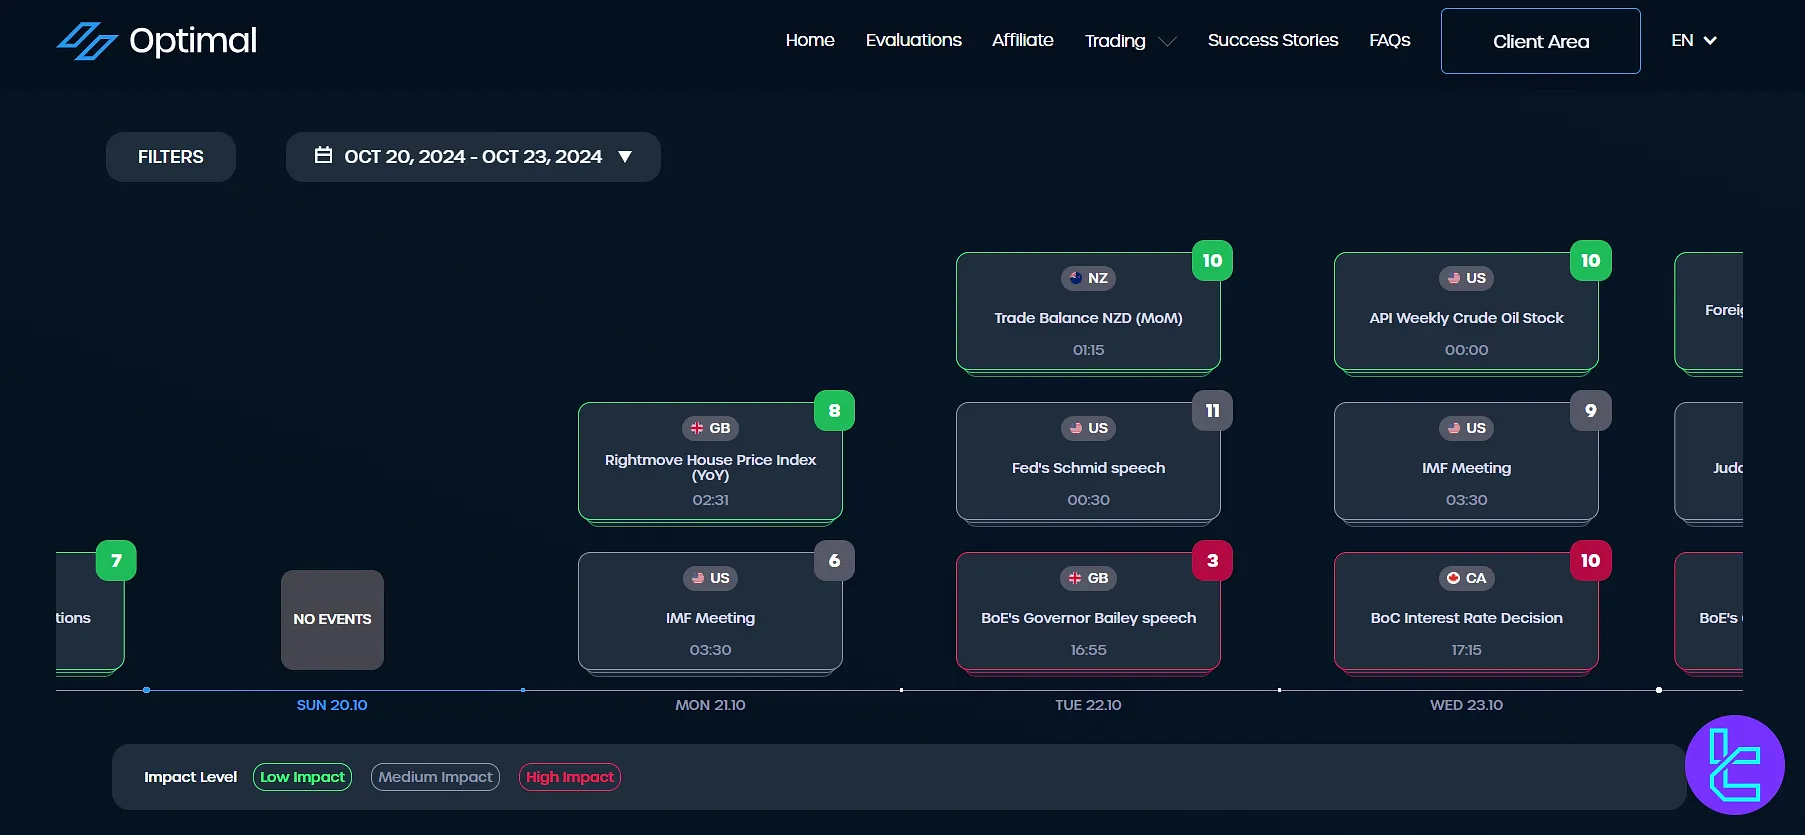
Task: Click NZ flag tag on Trade Balance card
Action: 1088,278
